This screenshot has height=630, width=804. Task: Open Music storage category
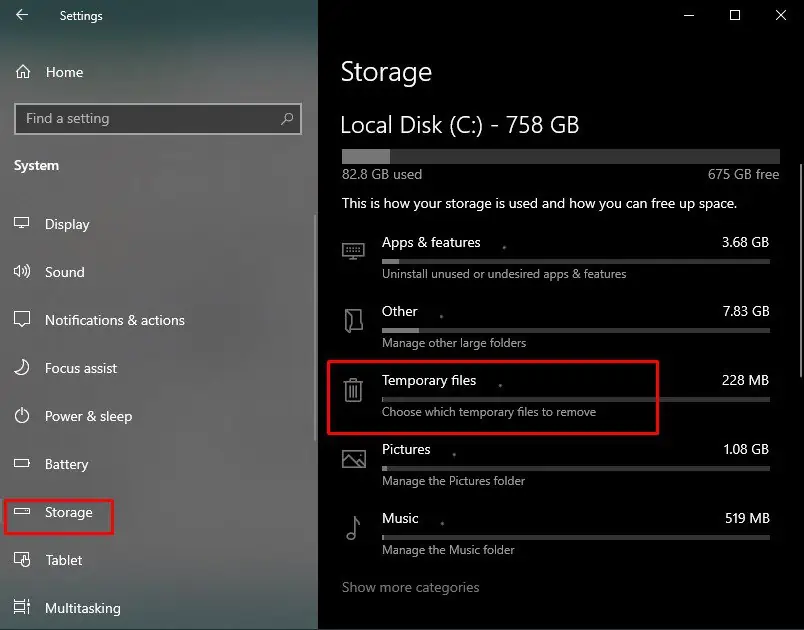[556, 534]
